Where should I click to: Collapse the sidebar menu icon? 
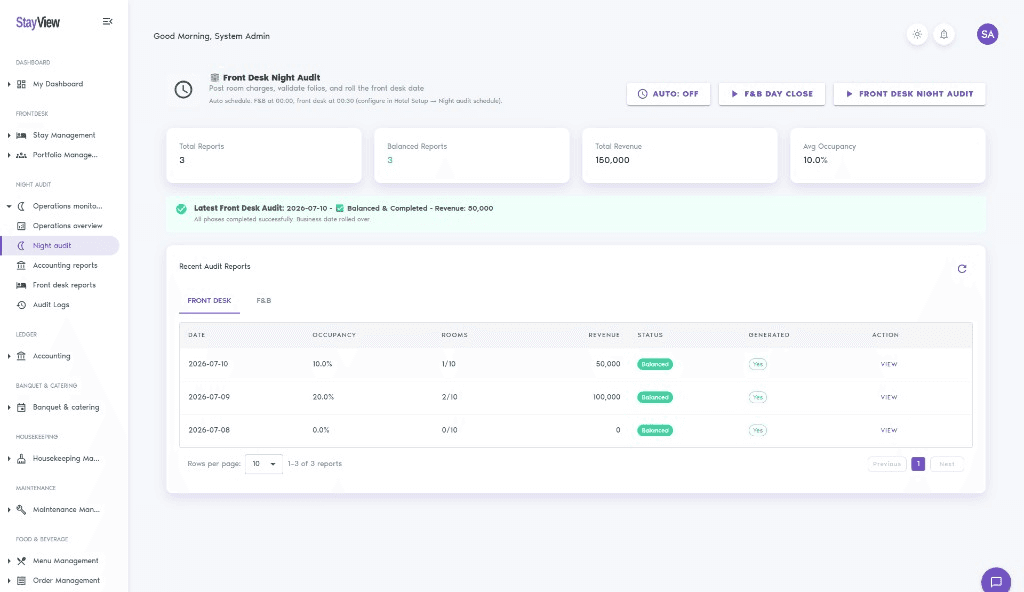tap(108, 22)
